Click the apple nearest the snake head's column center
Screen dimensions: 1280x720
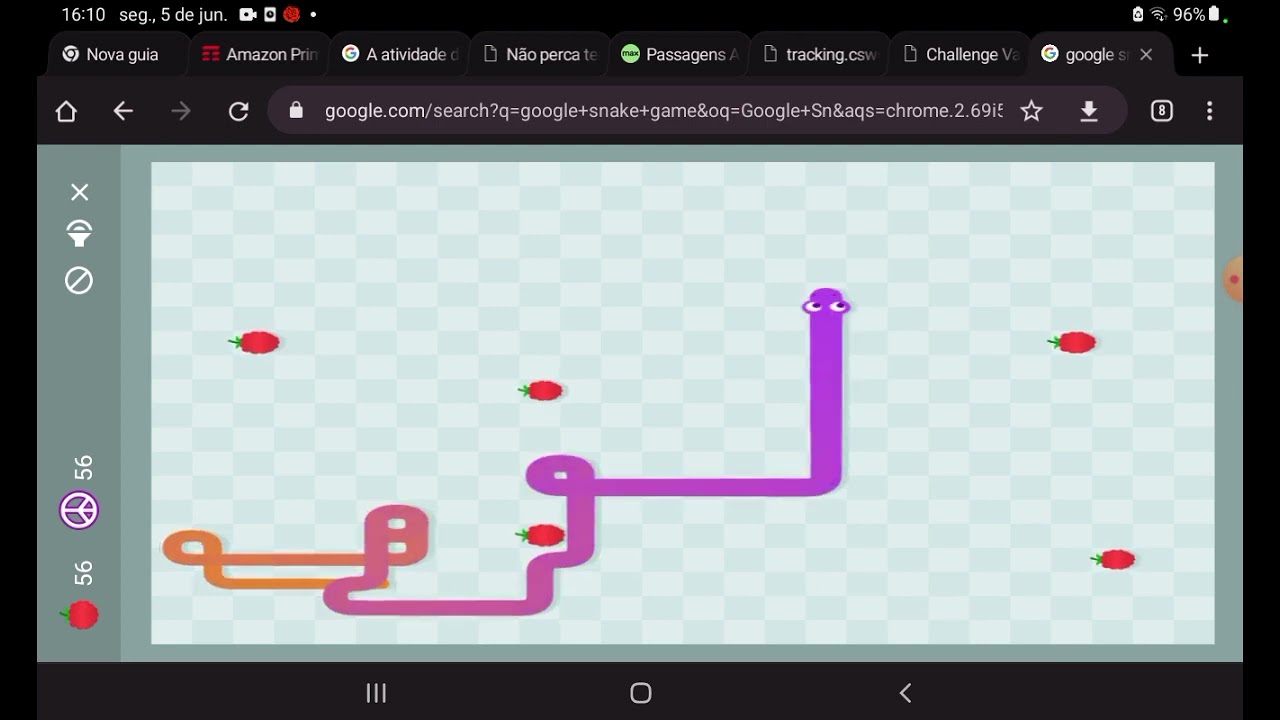pos(1072,343)
